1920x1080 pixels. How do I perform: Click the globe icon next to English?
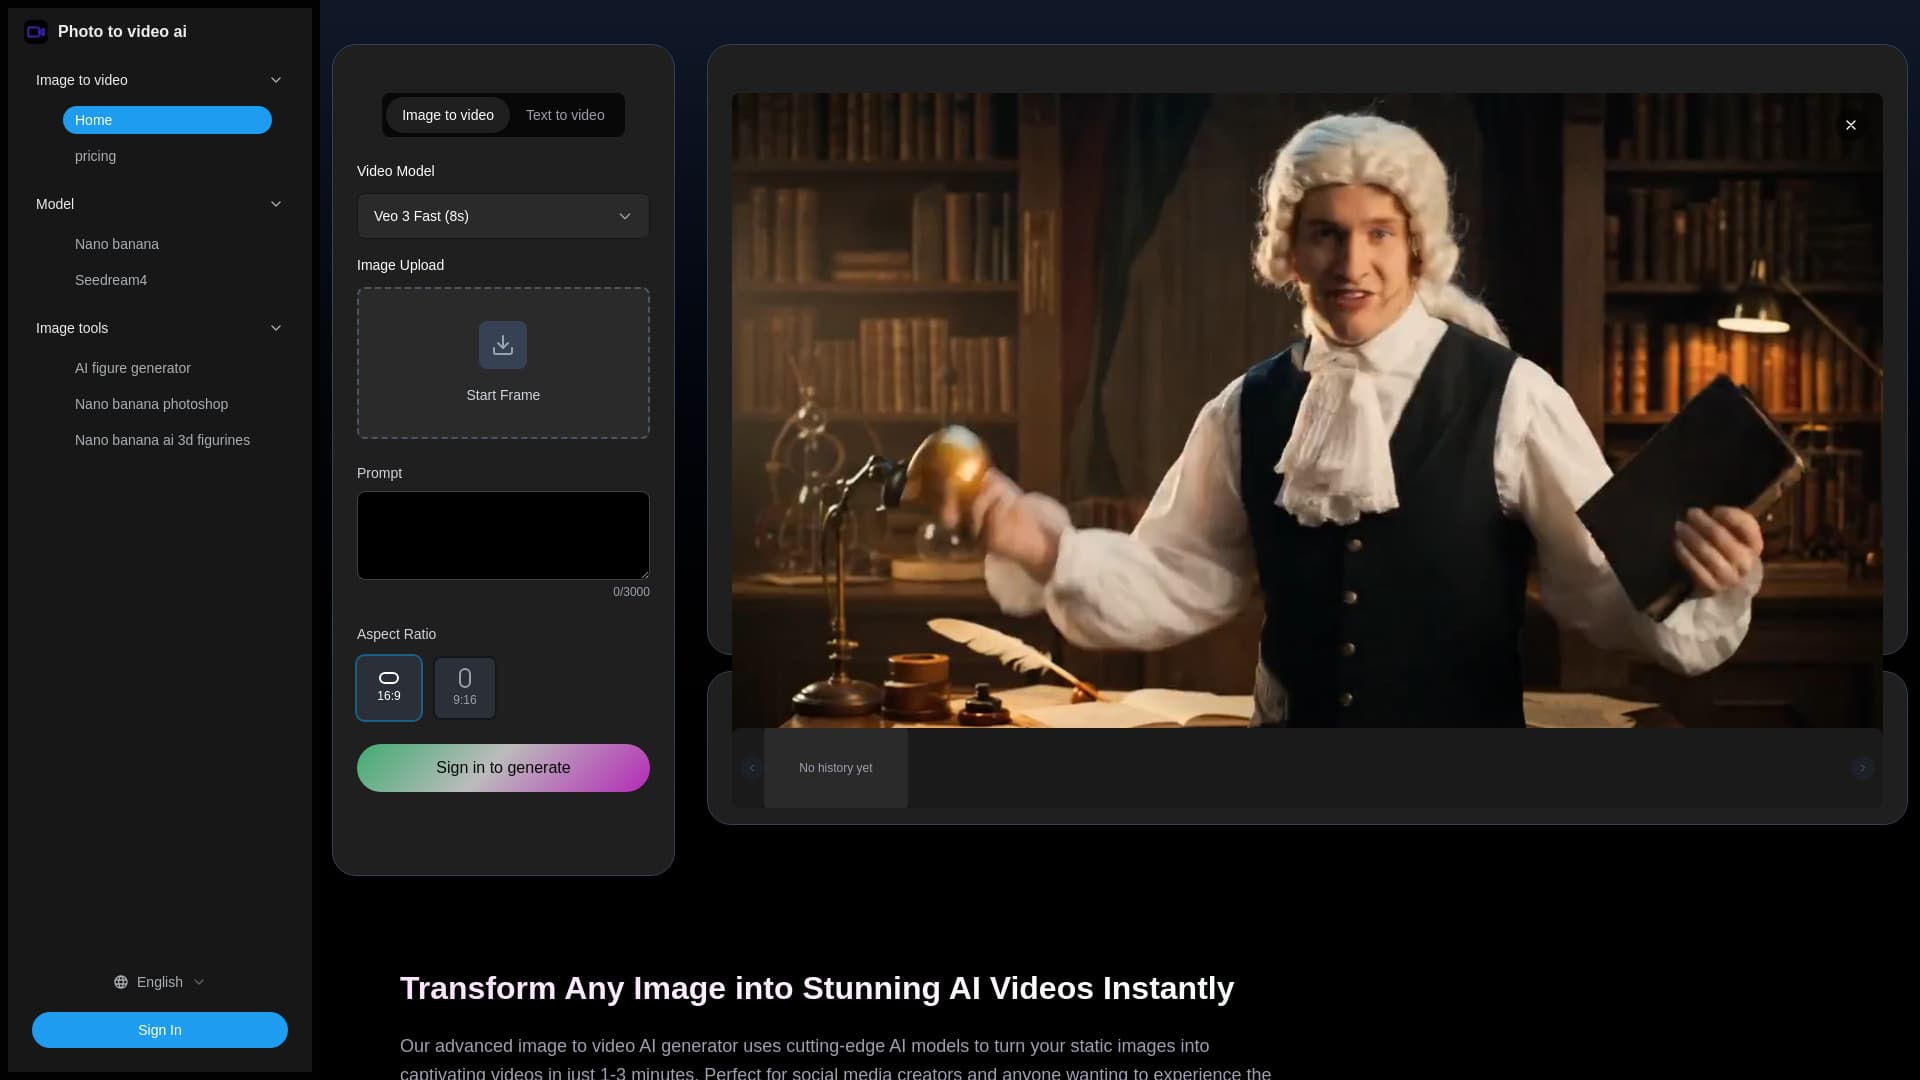[x=120, y=982]
